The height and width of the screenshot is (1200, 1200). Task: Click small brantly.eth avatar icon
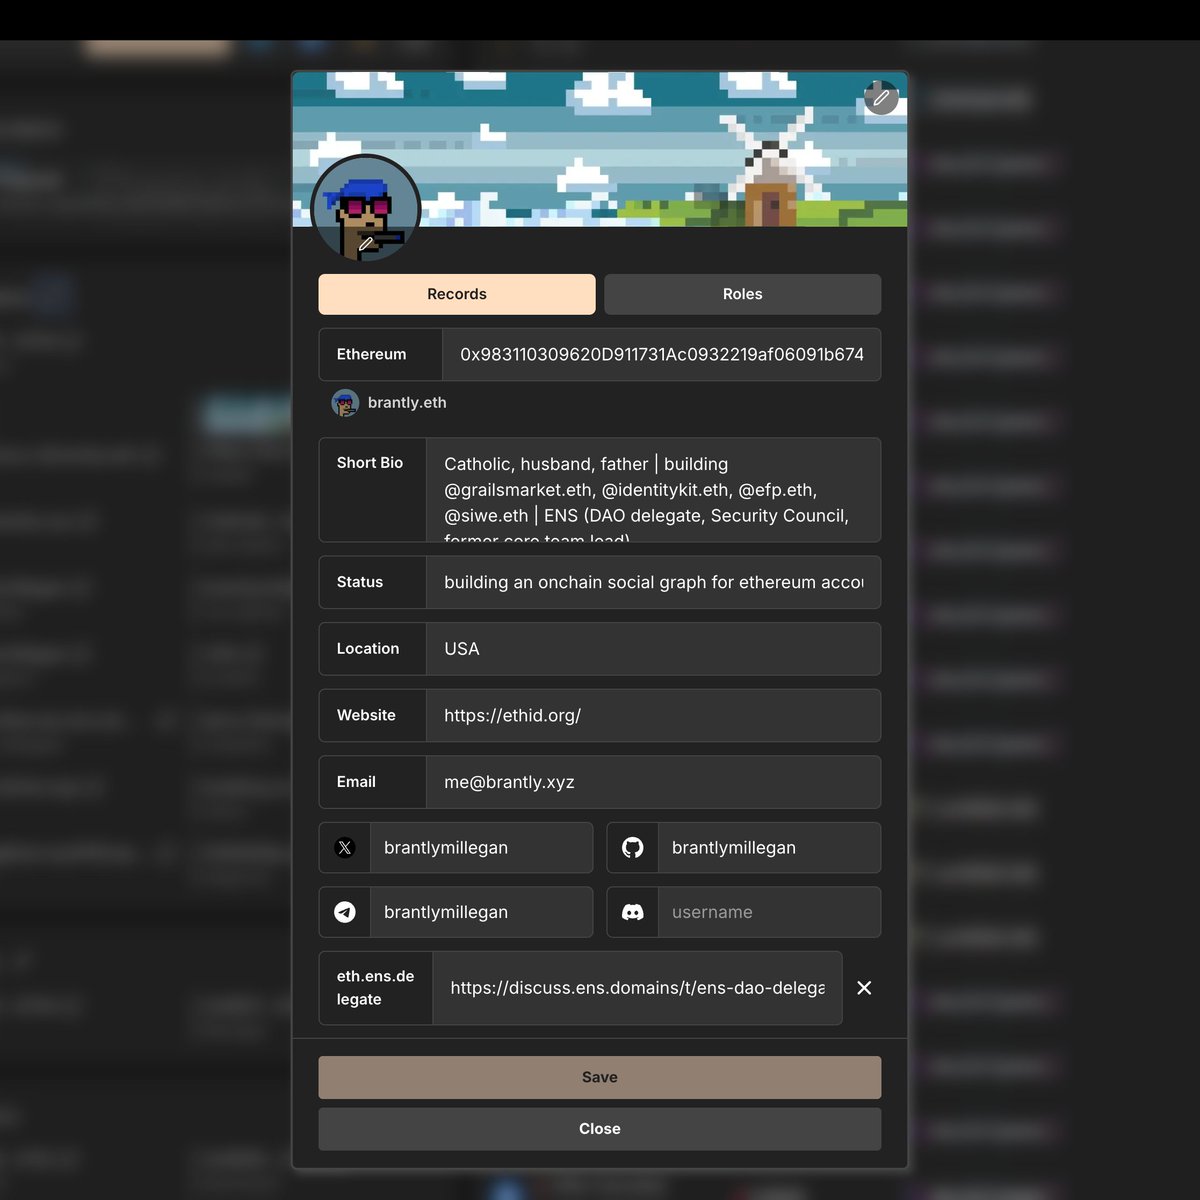point(345,403)
